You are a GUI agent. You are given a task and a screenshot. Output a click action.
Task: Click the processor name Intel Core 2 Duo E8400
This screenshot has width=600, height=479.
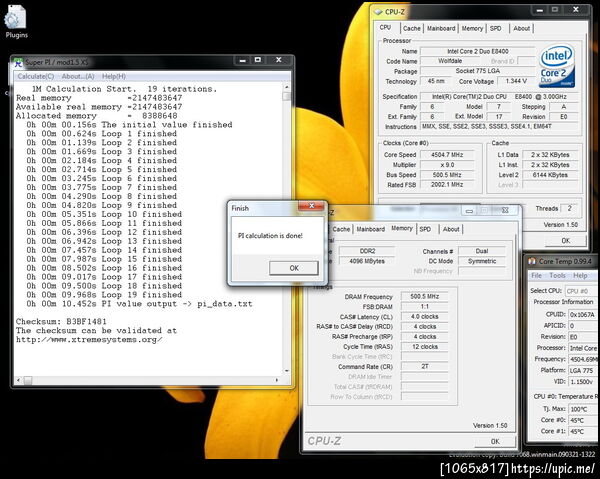pyautogui.click(x=478, y=51)
